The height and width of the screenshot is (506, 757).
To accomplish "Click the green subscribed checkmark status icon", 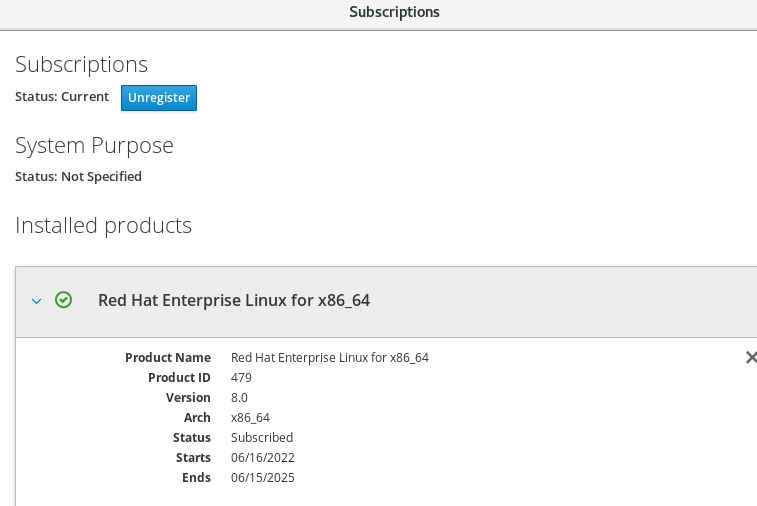I will point(63,300).
